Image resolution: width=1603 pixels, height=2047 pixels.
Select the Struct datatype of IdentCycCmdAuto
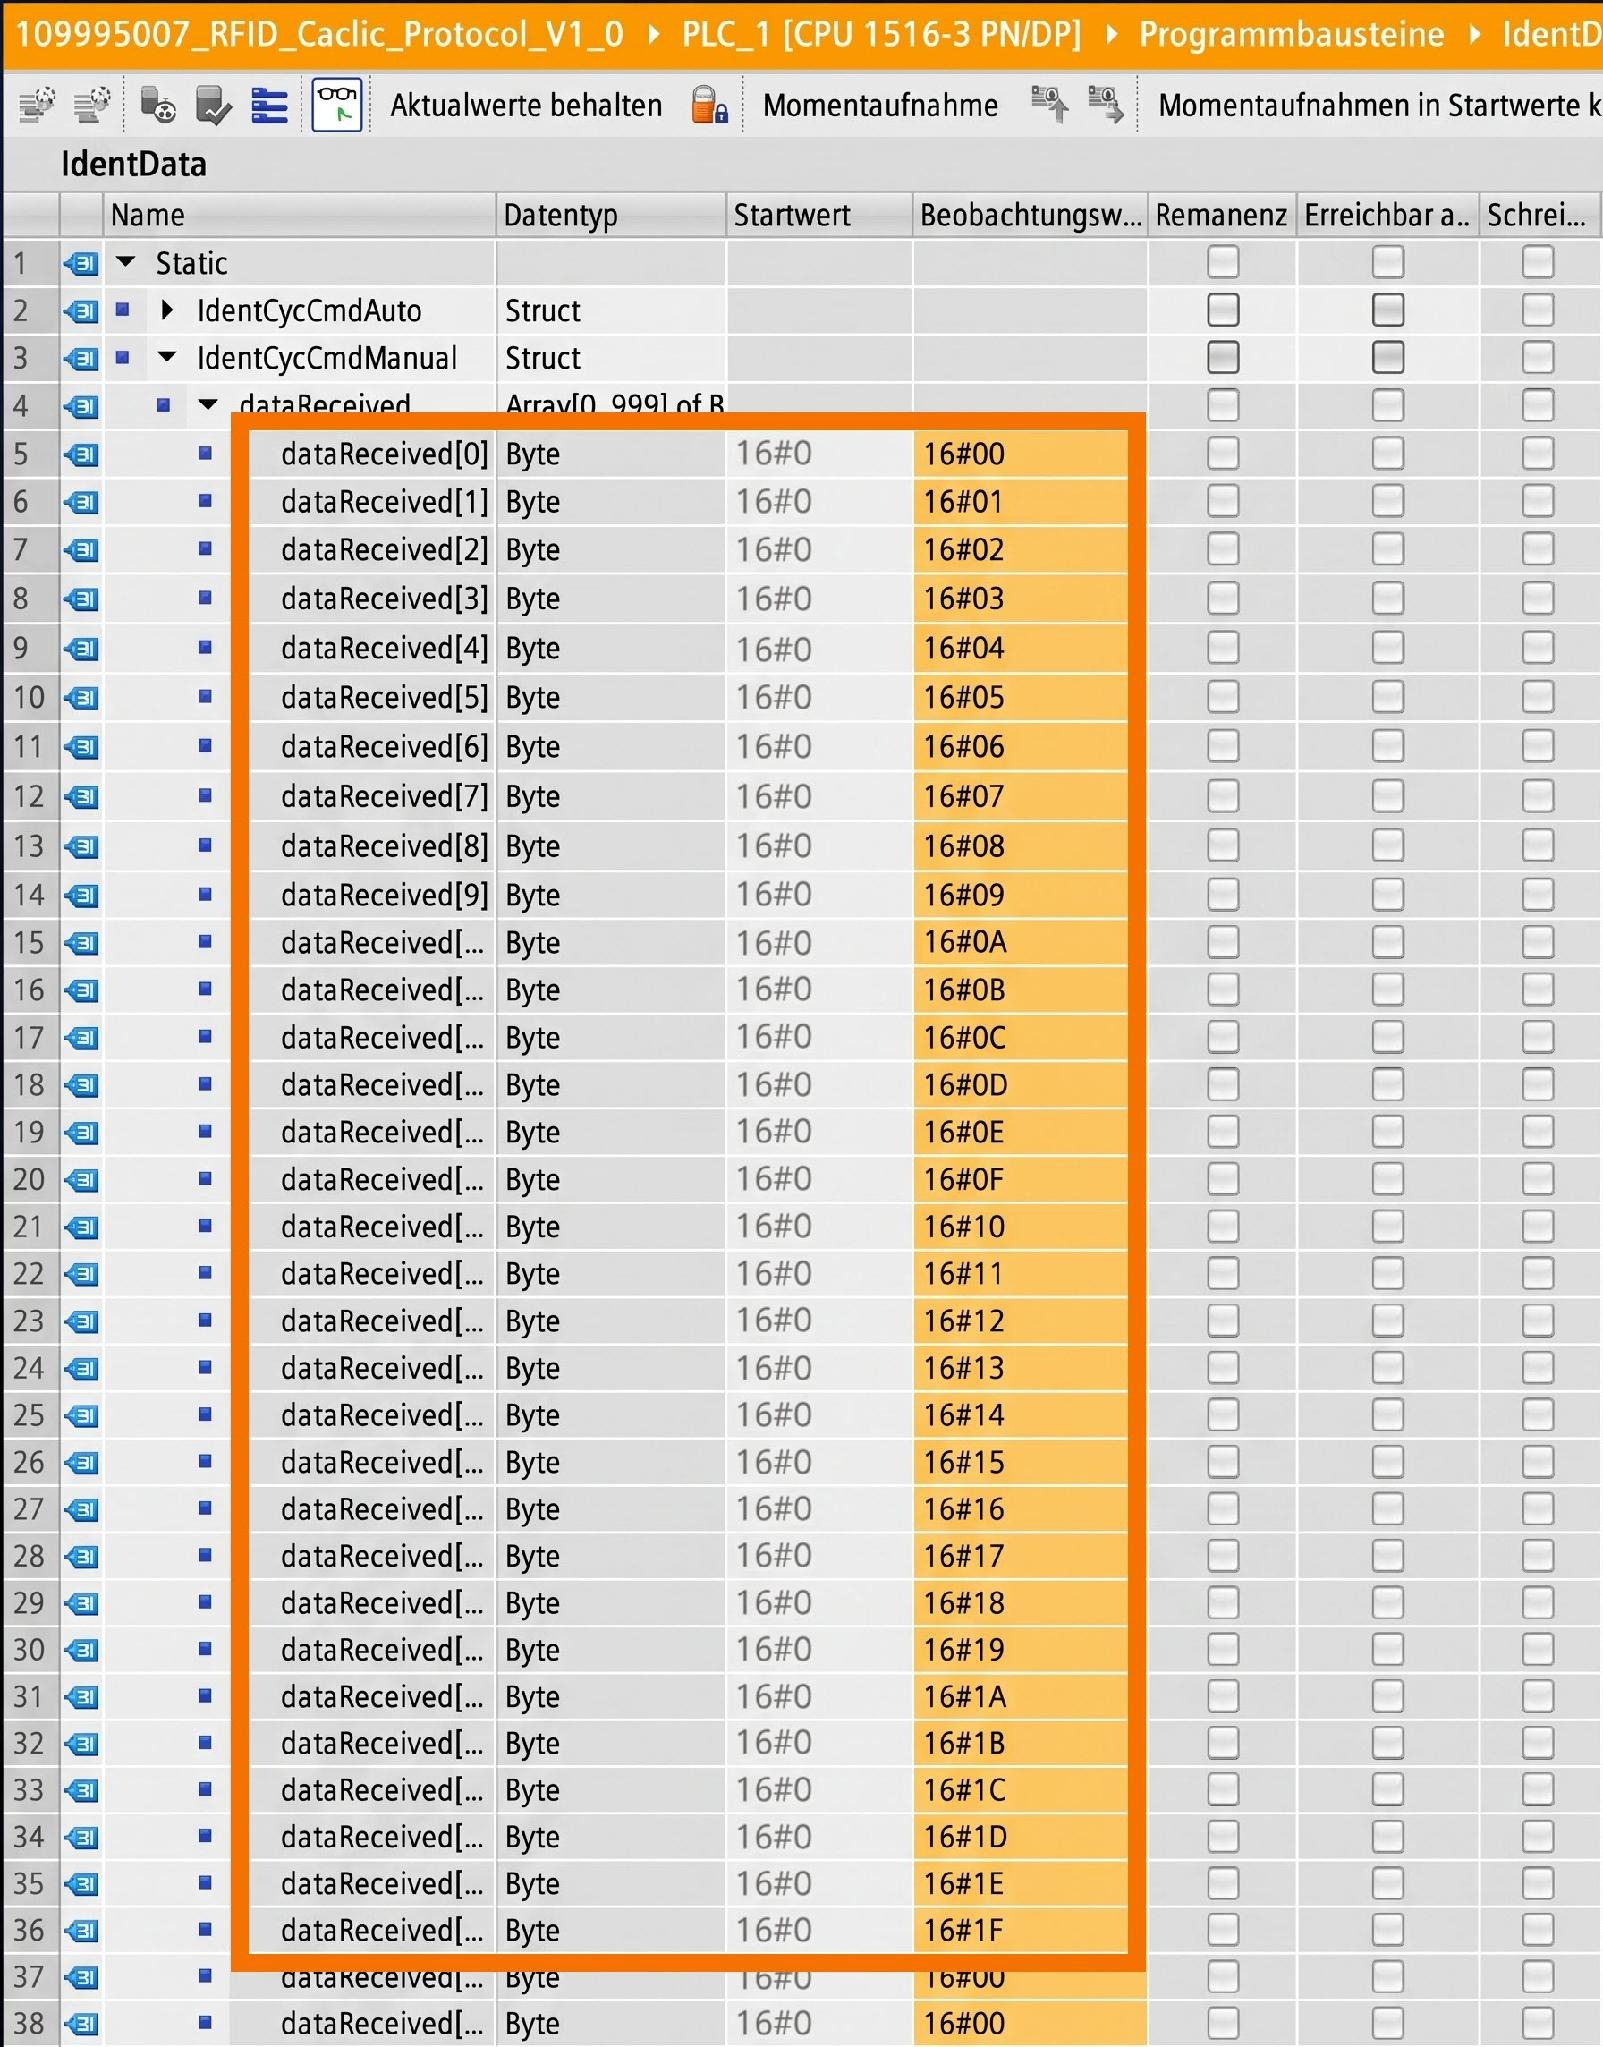pos(610,310)
